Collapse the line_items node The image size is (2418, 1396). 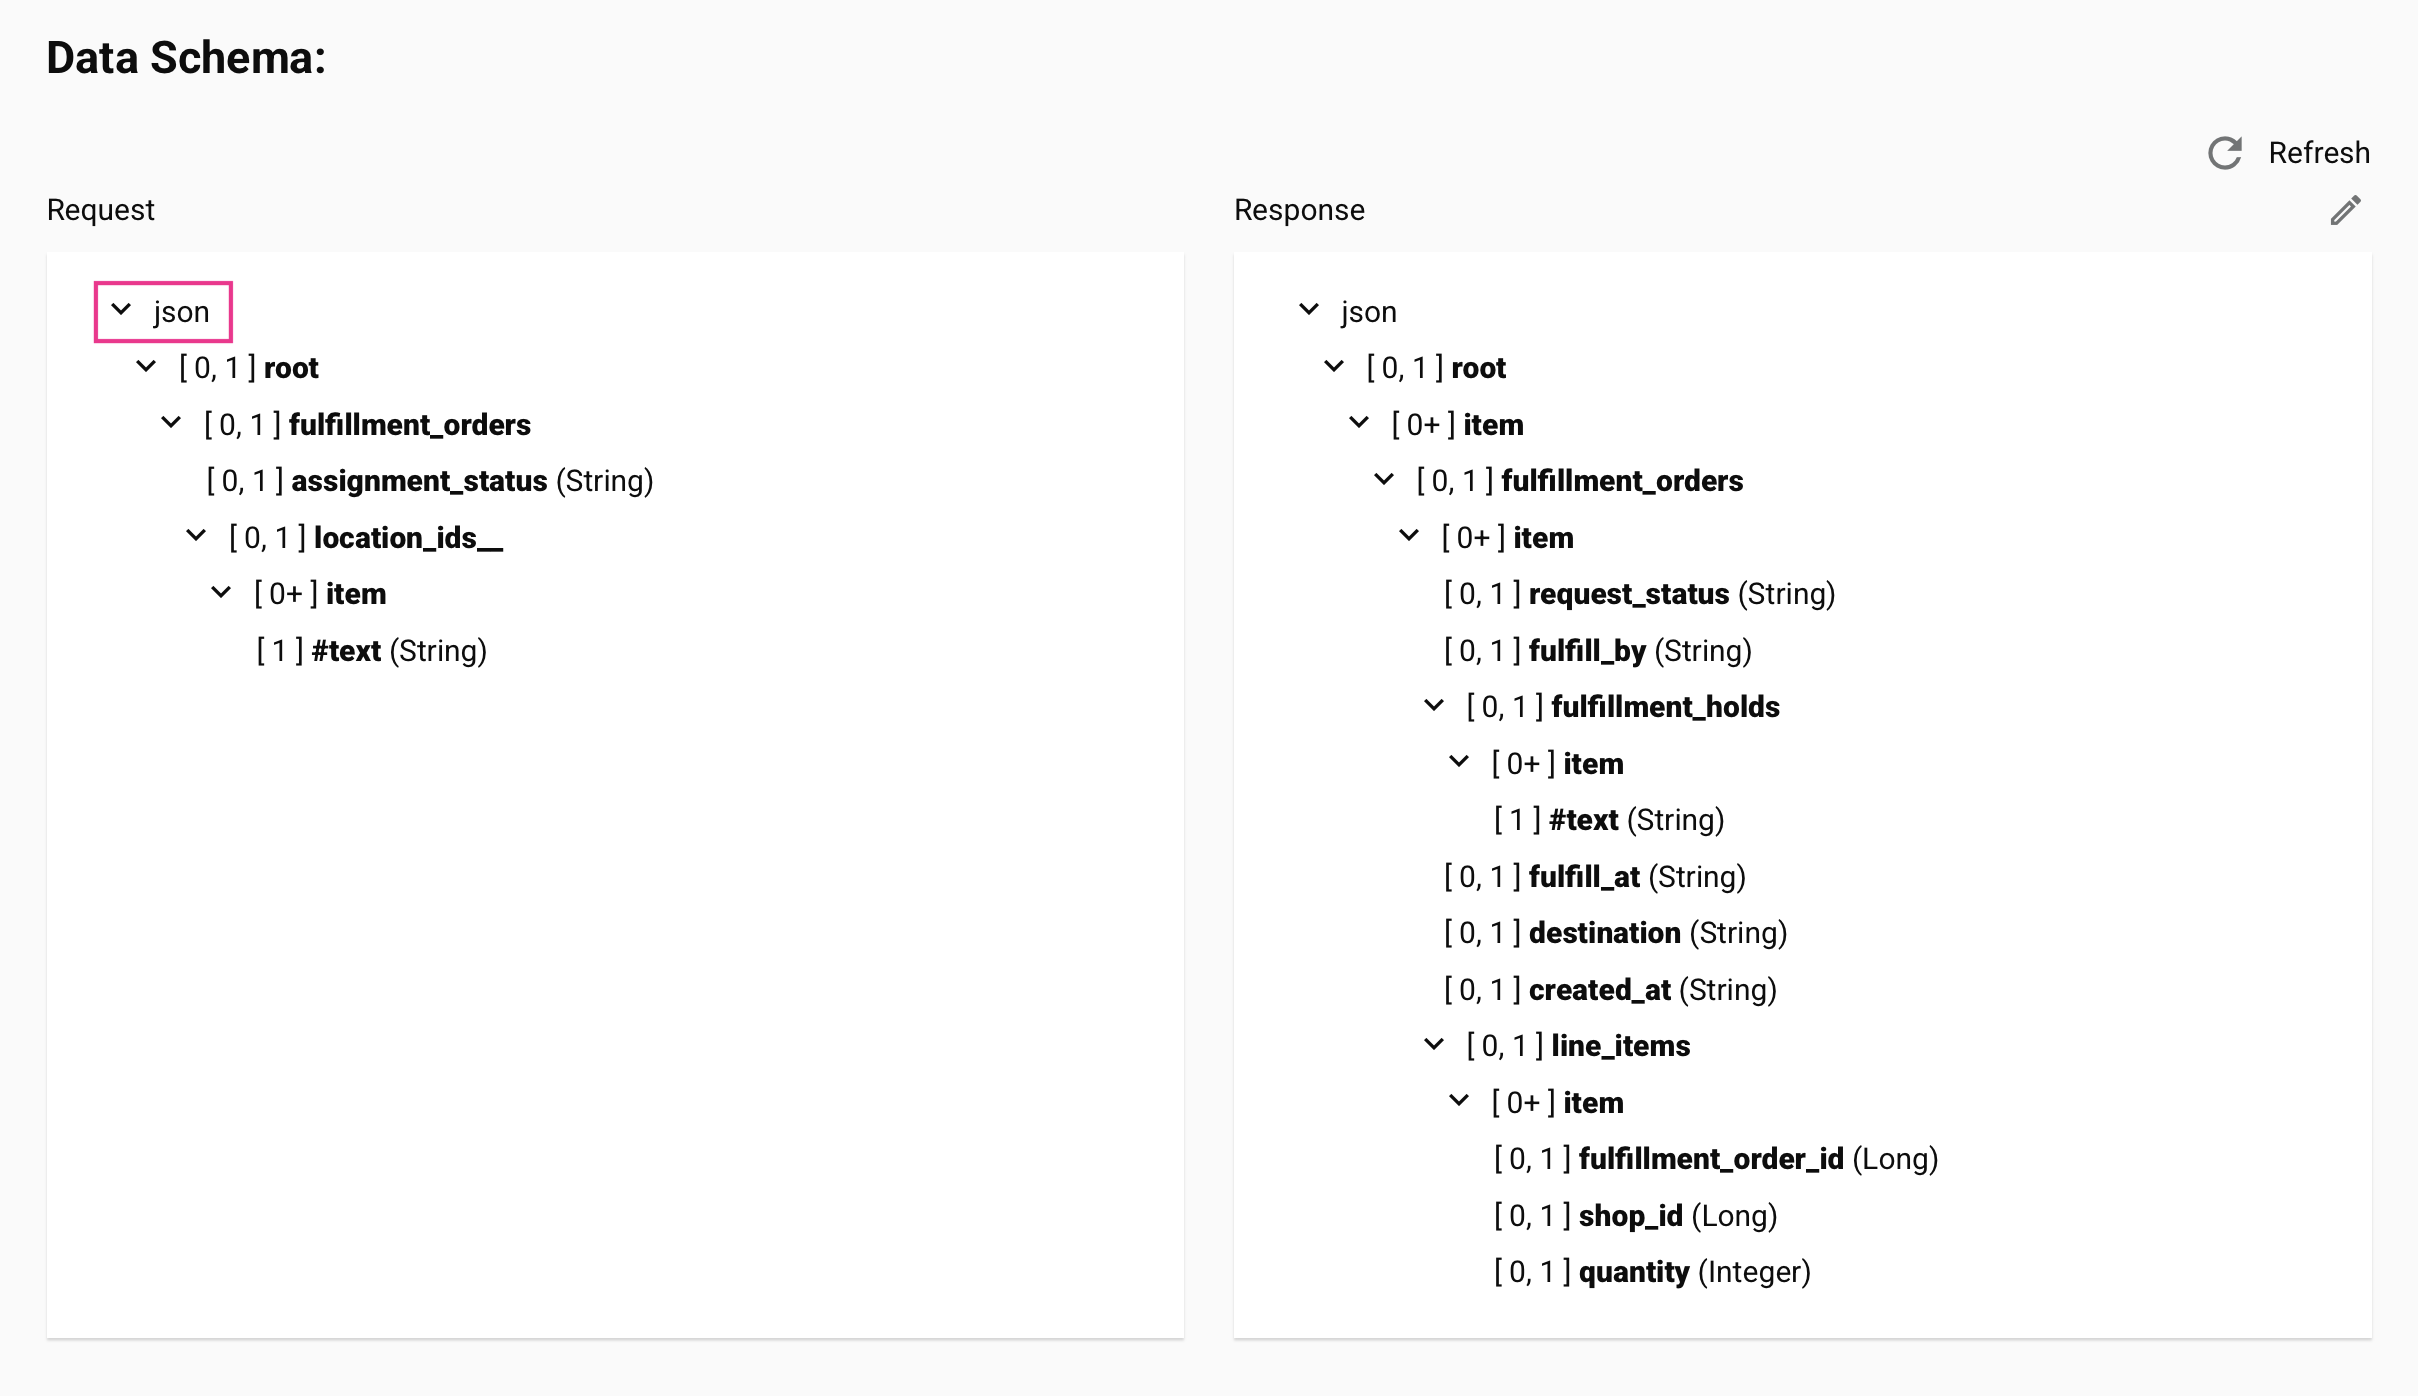pyautogui.click(x=1432, y=1045)
